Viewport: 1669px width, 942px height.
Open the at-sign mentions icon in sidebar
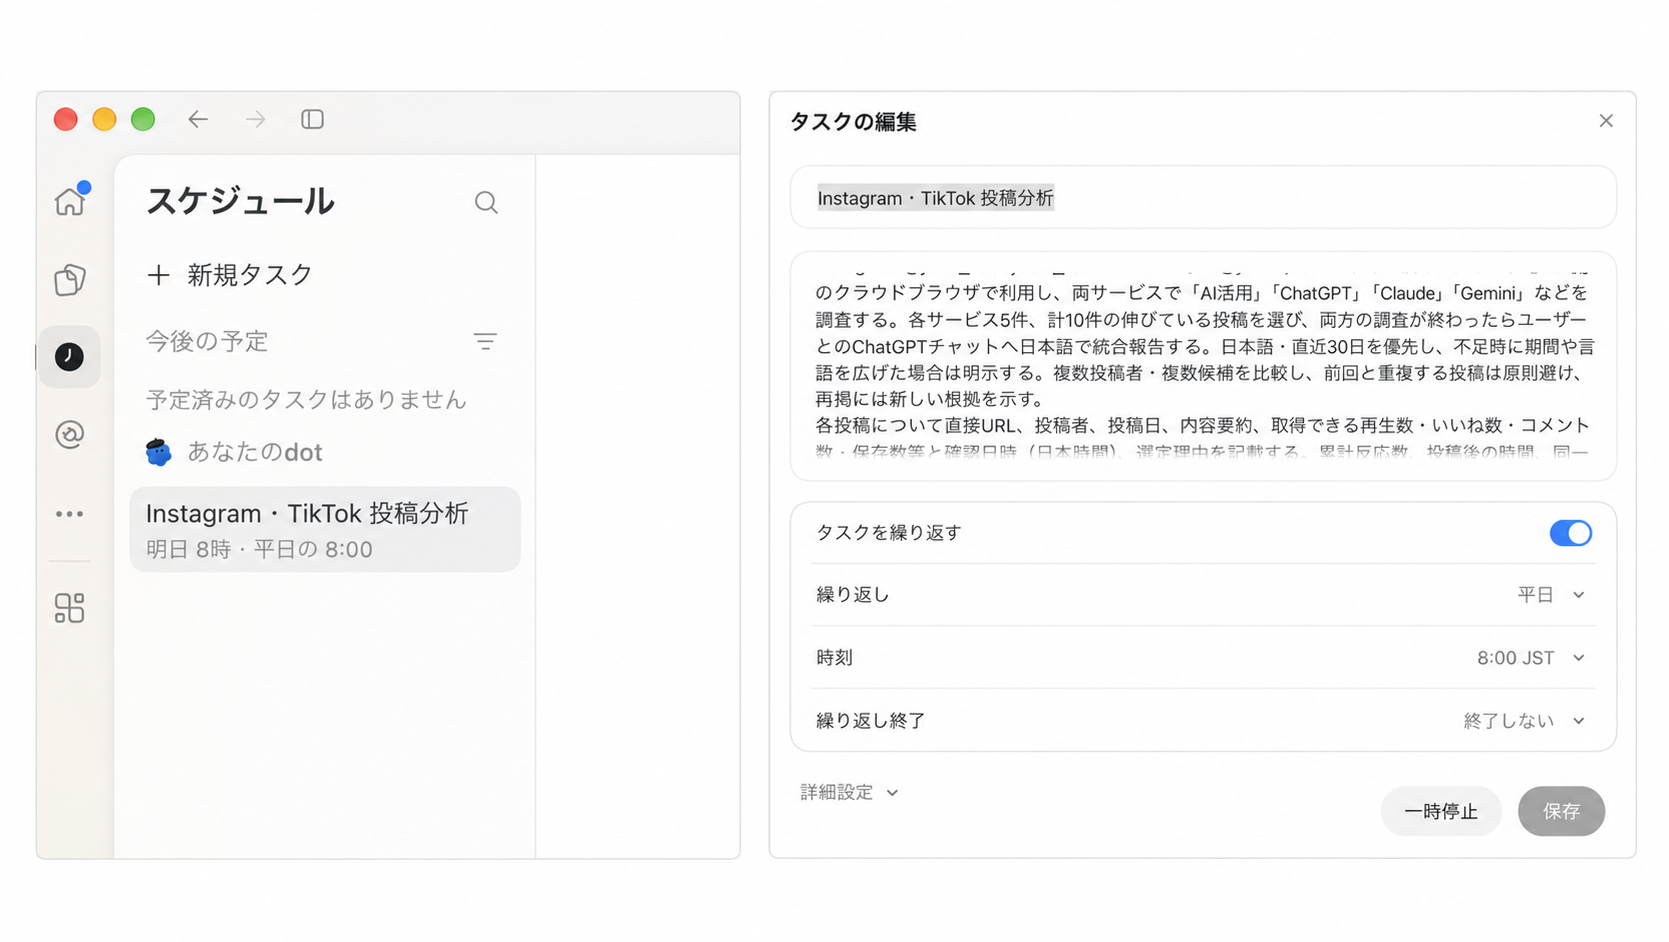pyautogui.click(x=70, y=434)
